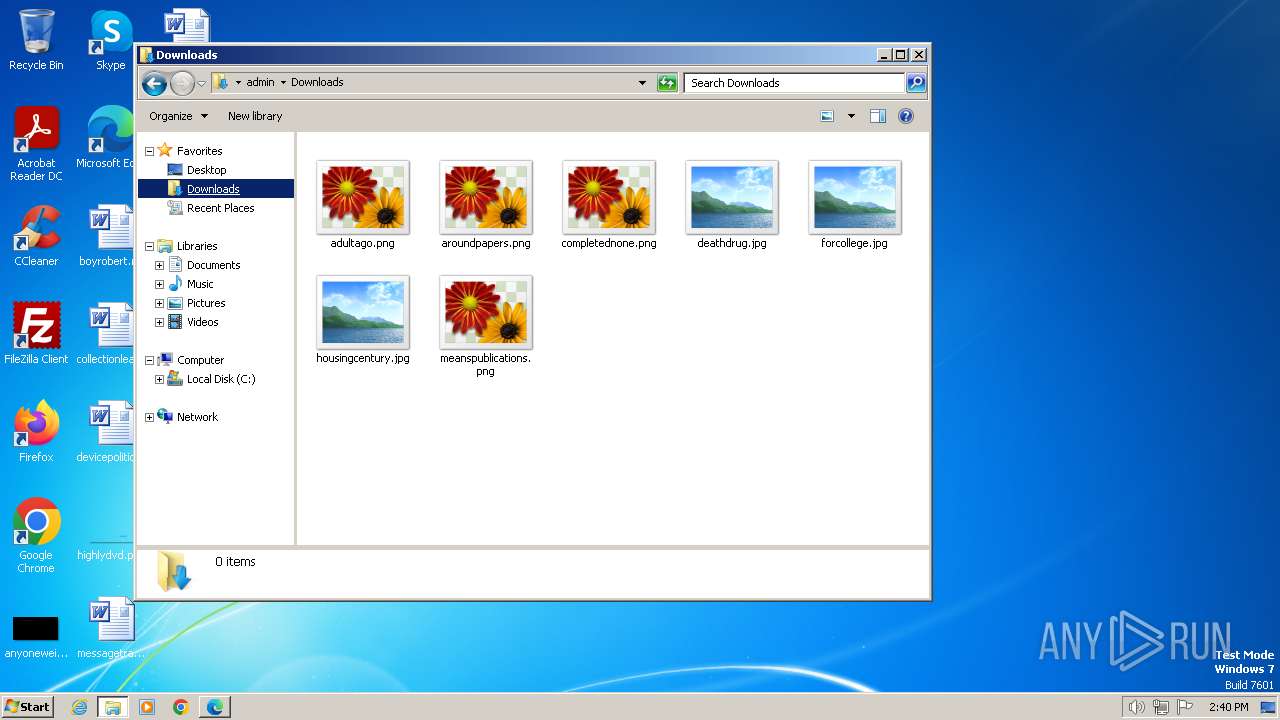The height and width of the screenshot is (720, 1280).
Task: Click admin in the address breadcrumb
Action: [x=260, y=83]
